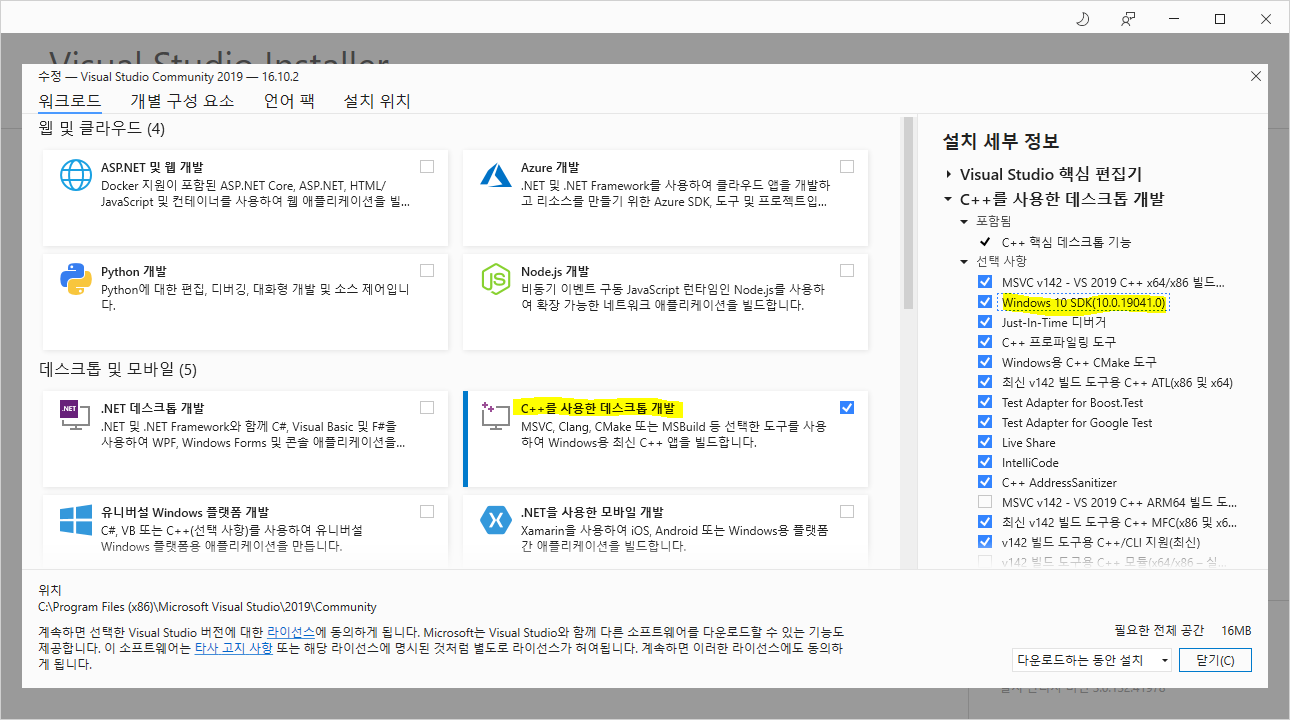1290x720 pixels.
Task: Click the C++ 핵심 데스크톱 기능 item
Action: (1066, 242)
